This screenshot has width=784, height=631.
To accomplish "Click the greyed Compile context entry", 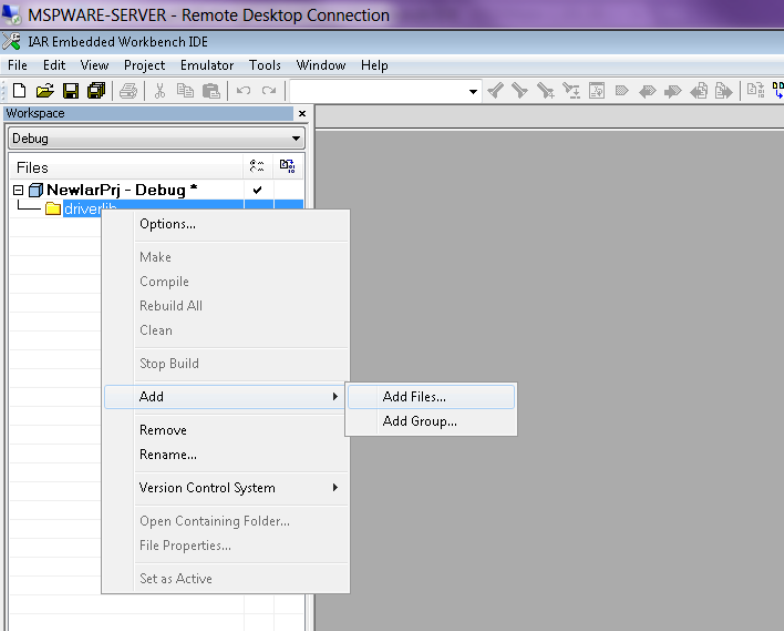I will pyautogui.click(x=225, y=282).
